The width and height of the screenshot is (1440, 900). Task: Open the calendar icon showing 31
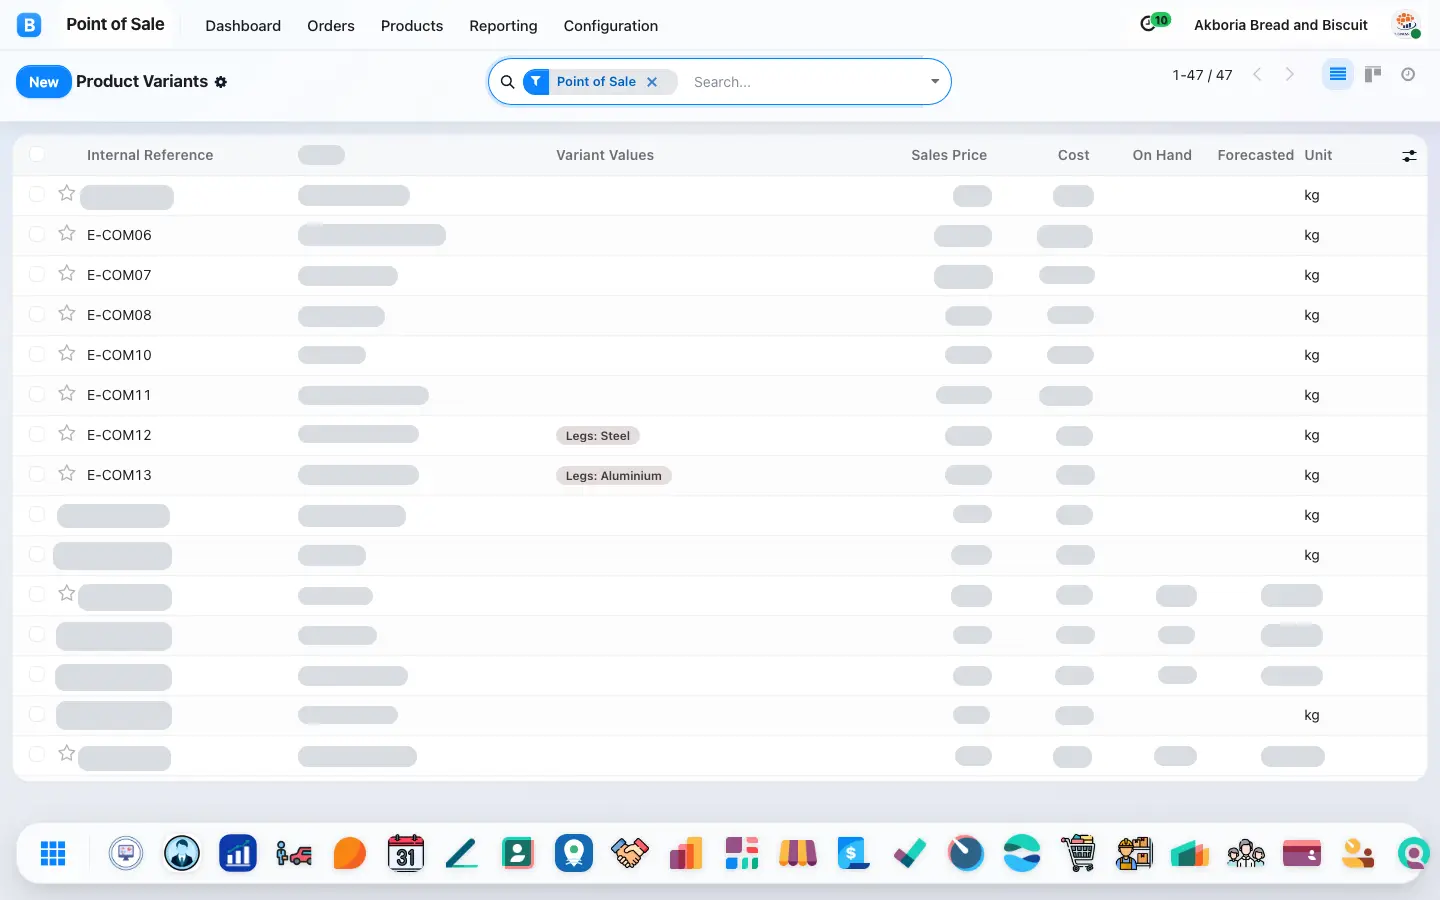point(406,853)
